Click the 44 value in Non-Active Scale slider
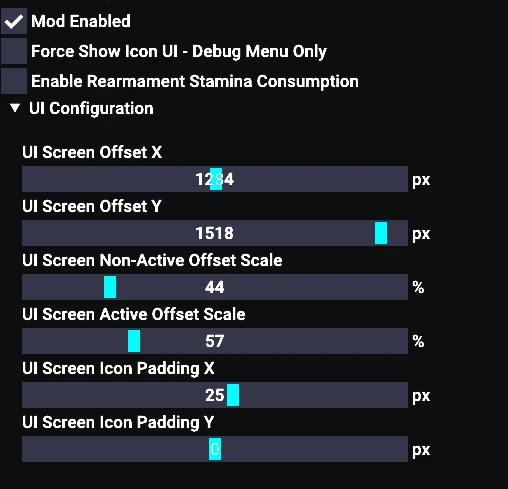Screen dimensions: 508x489 tap(215, 287)
